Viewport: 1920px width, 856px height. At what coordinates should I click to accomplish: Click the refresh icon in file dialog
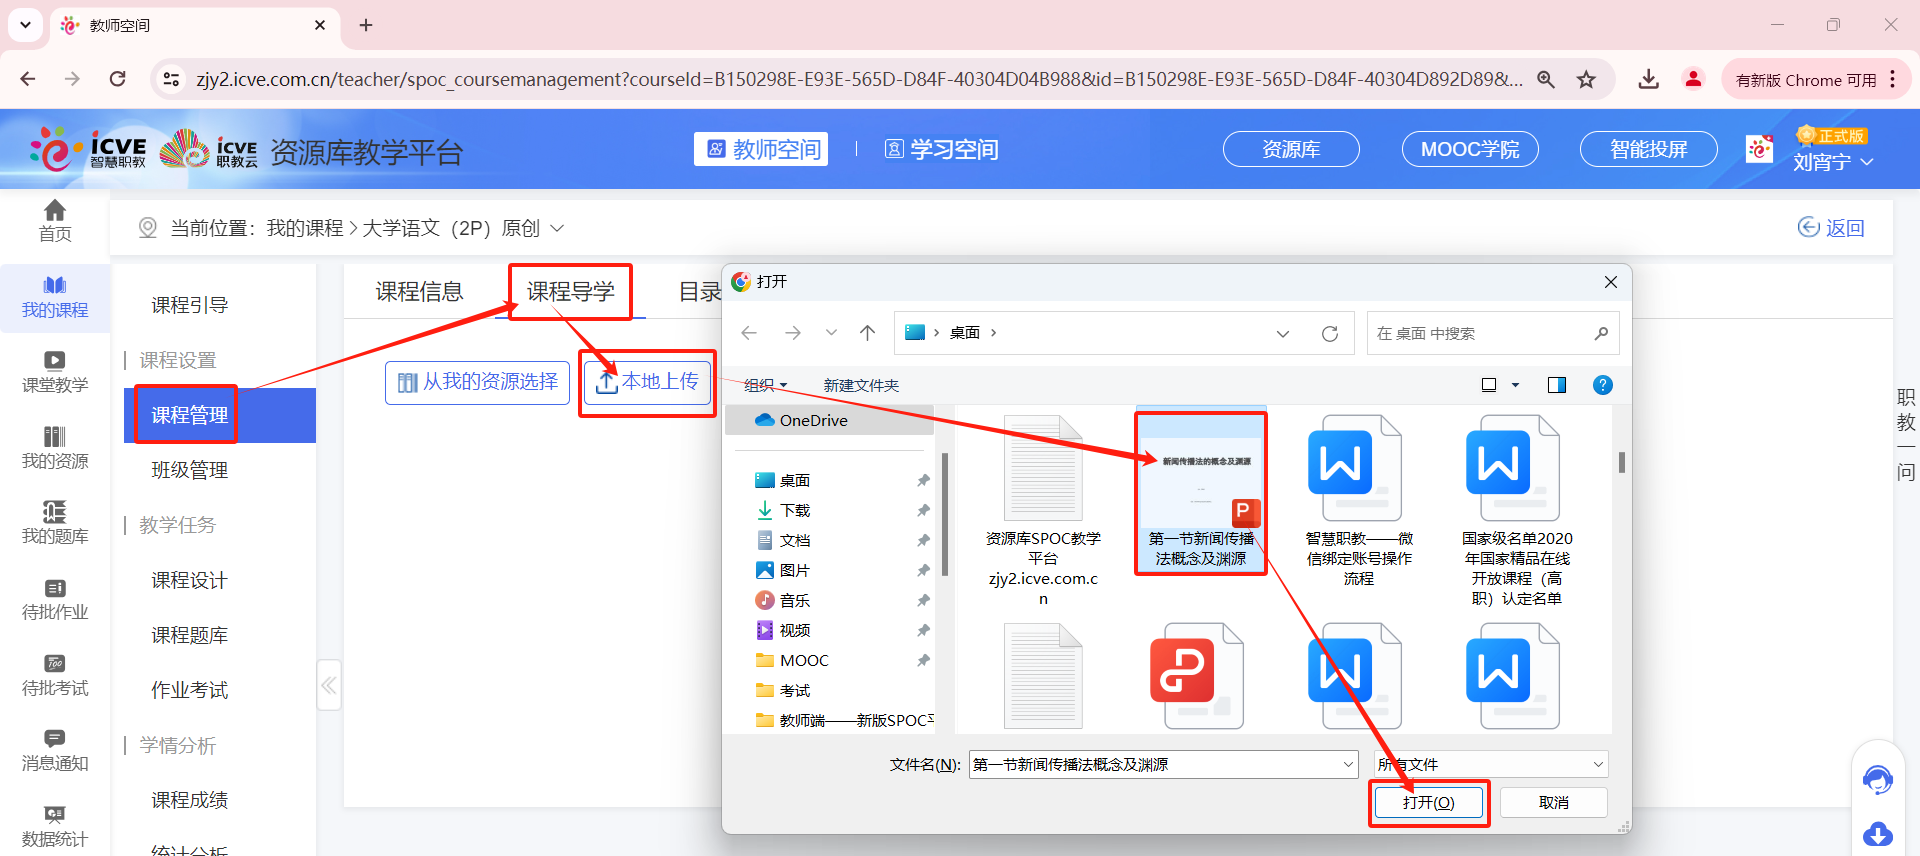(1329, 334)
